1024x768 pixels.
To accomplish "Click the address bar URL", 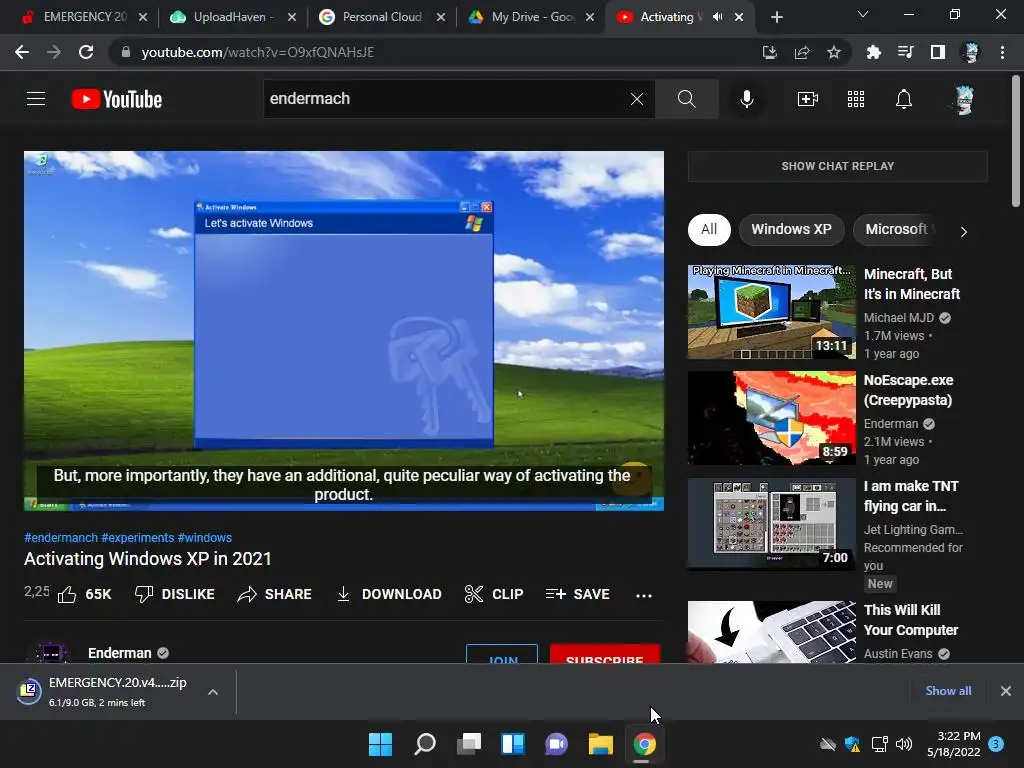I will click(x=258, y=52).
